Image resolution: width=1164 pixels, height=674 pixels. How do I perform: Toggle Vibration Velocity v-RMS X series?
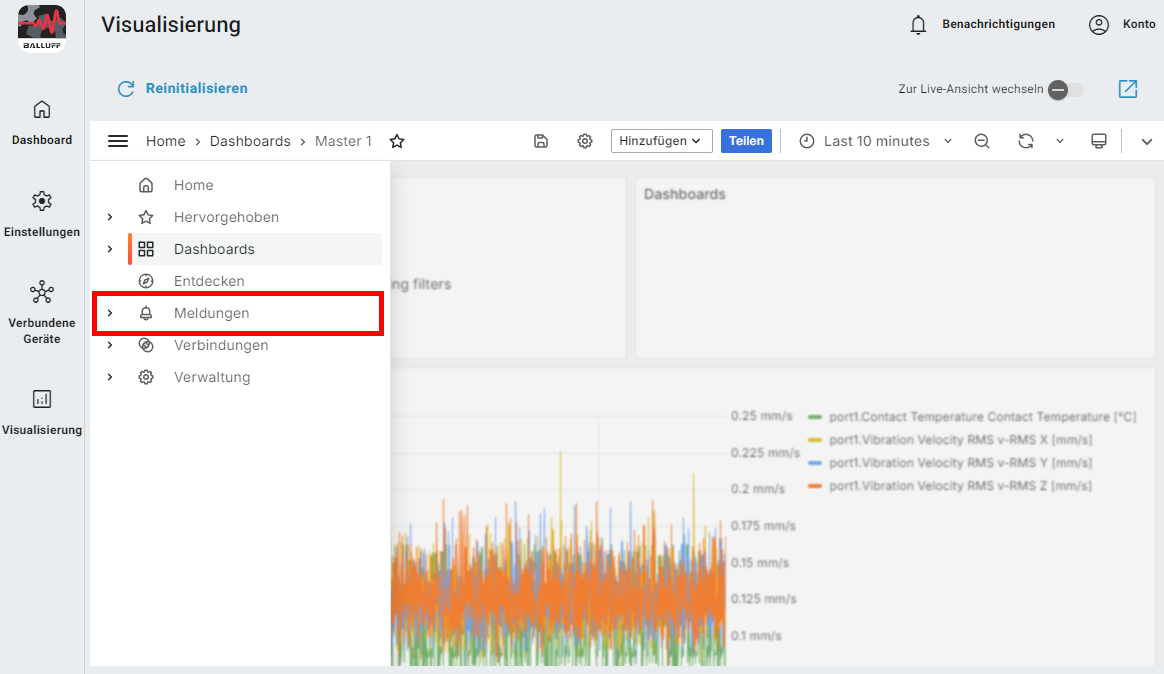coord(960,440)
